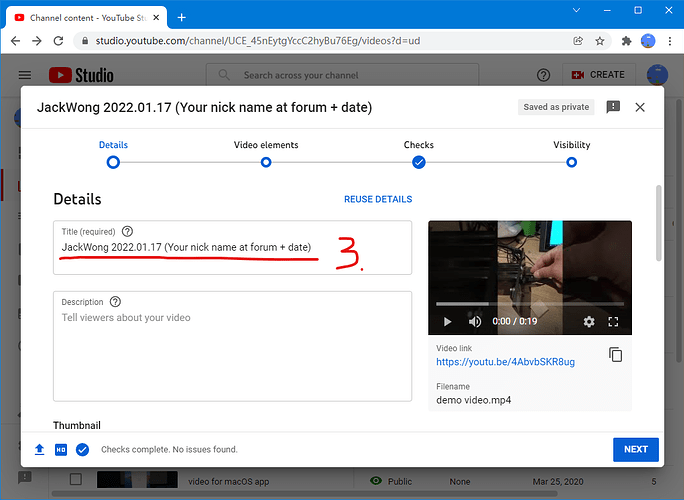Click the Thumbnail section heading
Image resolution: width=684 pixels, height=500 pixels.
77,425
